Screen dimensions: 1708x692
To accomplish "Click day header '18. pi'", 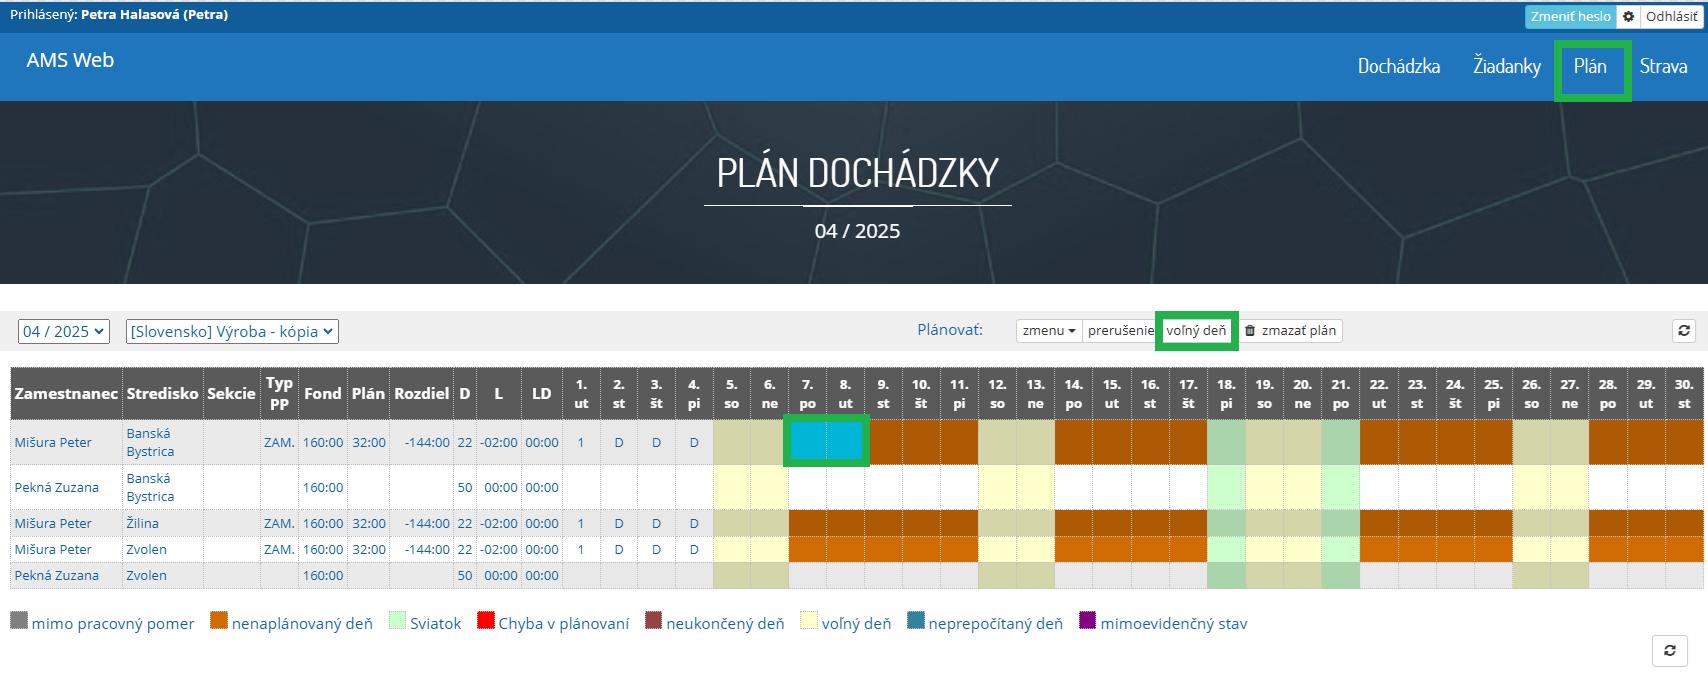I will point(1226,393).
